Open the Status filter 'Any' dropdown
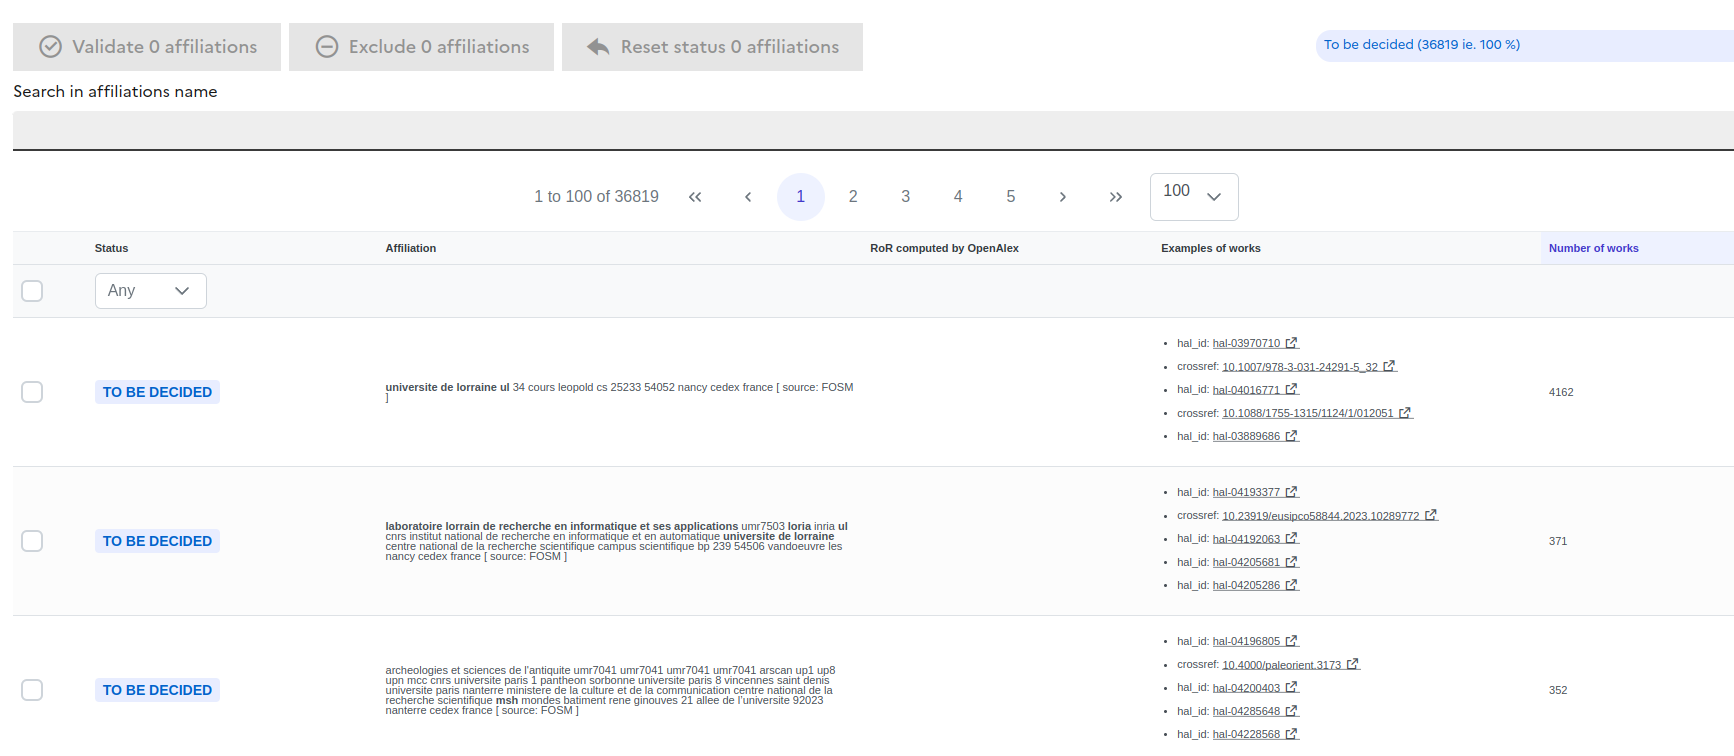Screen dimensions: 1734x756 point(150,291)
